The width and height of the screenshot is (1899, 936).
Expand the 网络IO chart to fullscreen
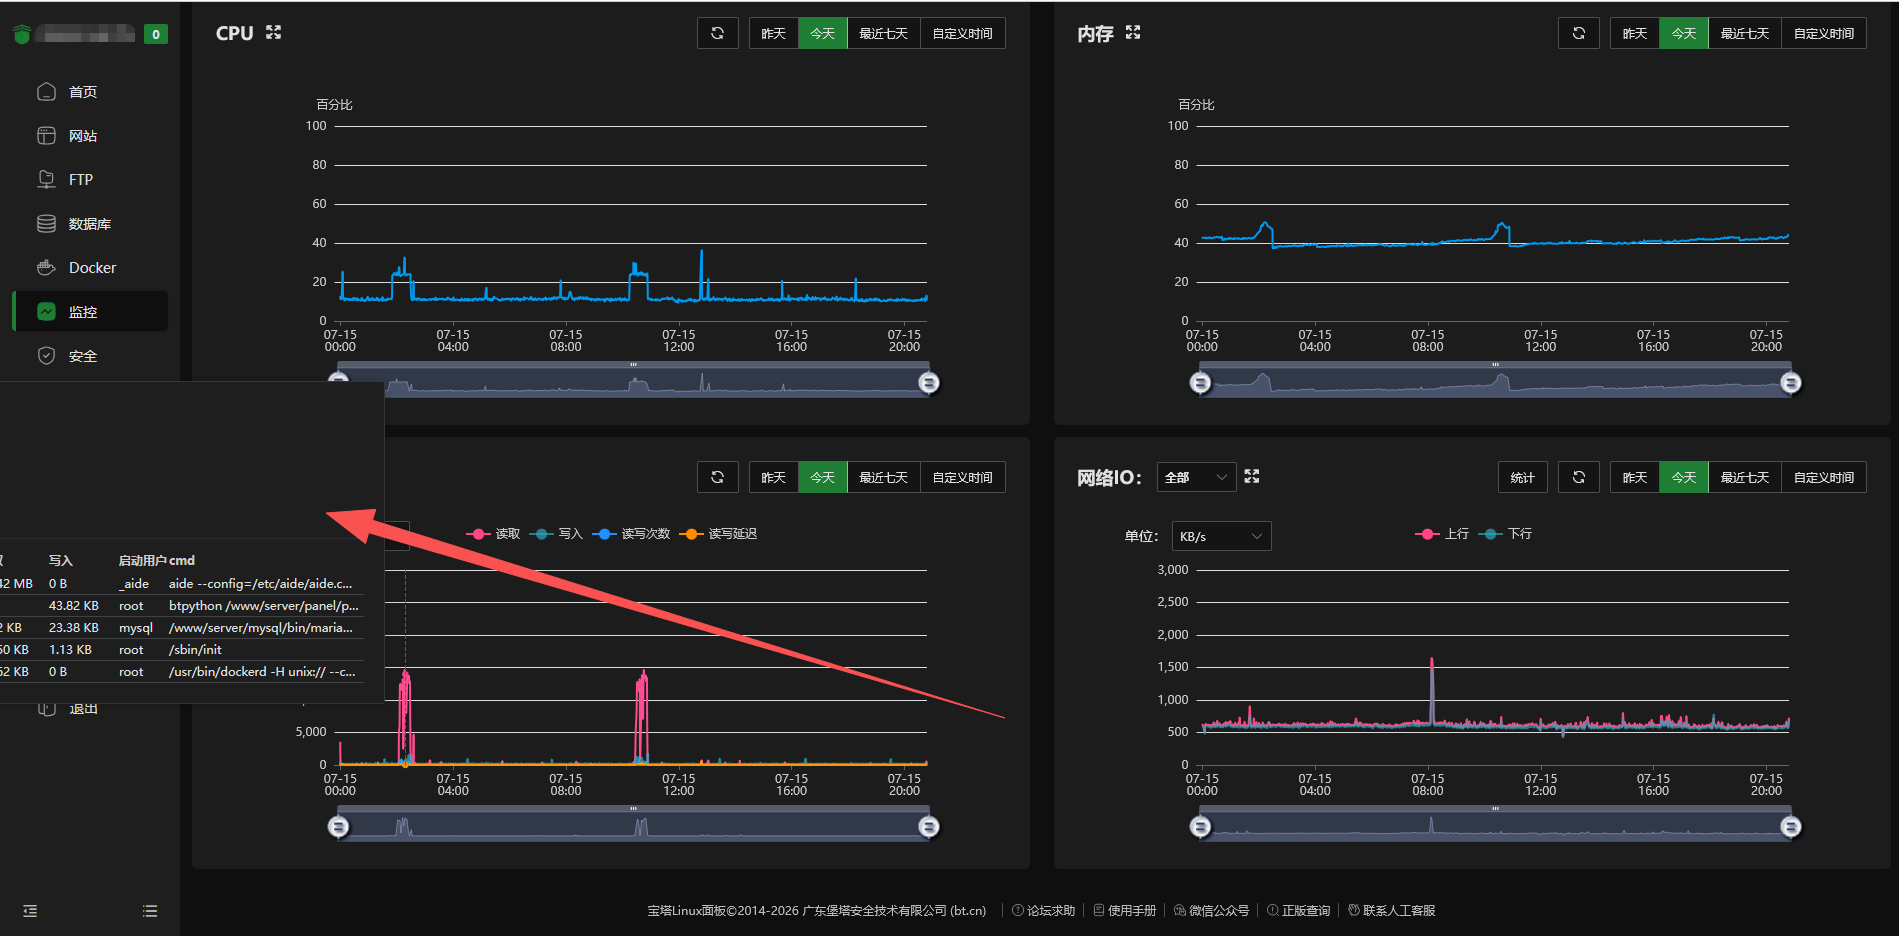(x=1252, y=477)
